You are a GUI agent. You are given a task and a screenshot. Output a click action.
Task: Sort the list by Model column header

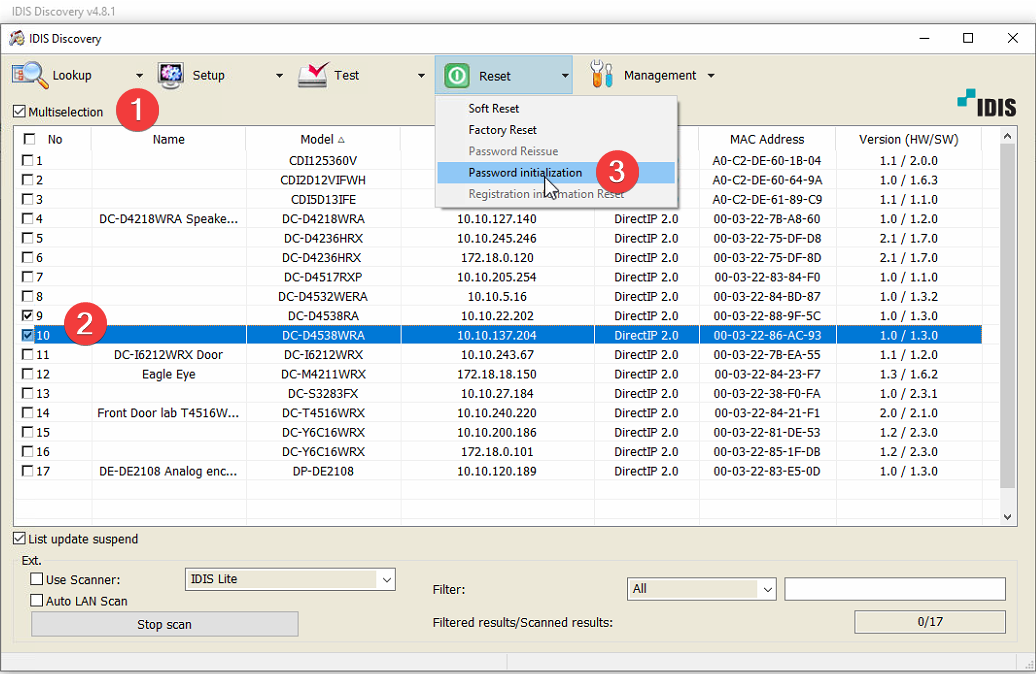click(x=322, y=139)
